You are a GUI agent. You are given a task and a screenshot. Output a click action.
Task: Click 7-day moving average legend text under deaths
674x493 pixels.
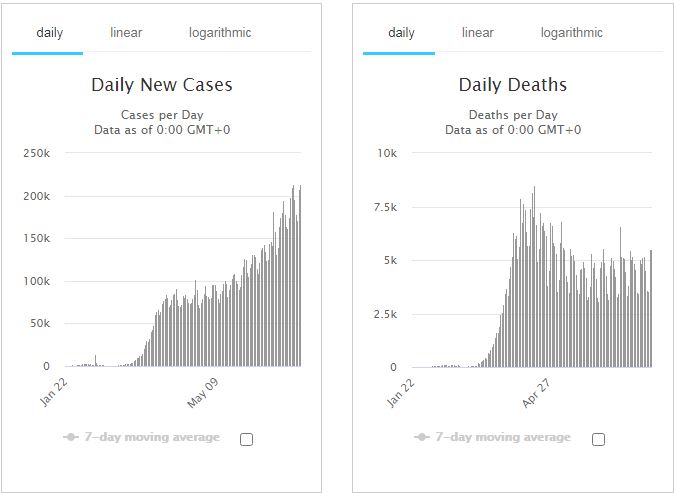(502, 438)
